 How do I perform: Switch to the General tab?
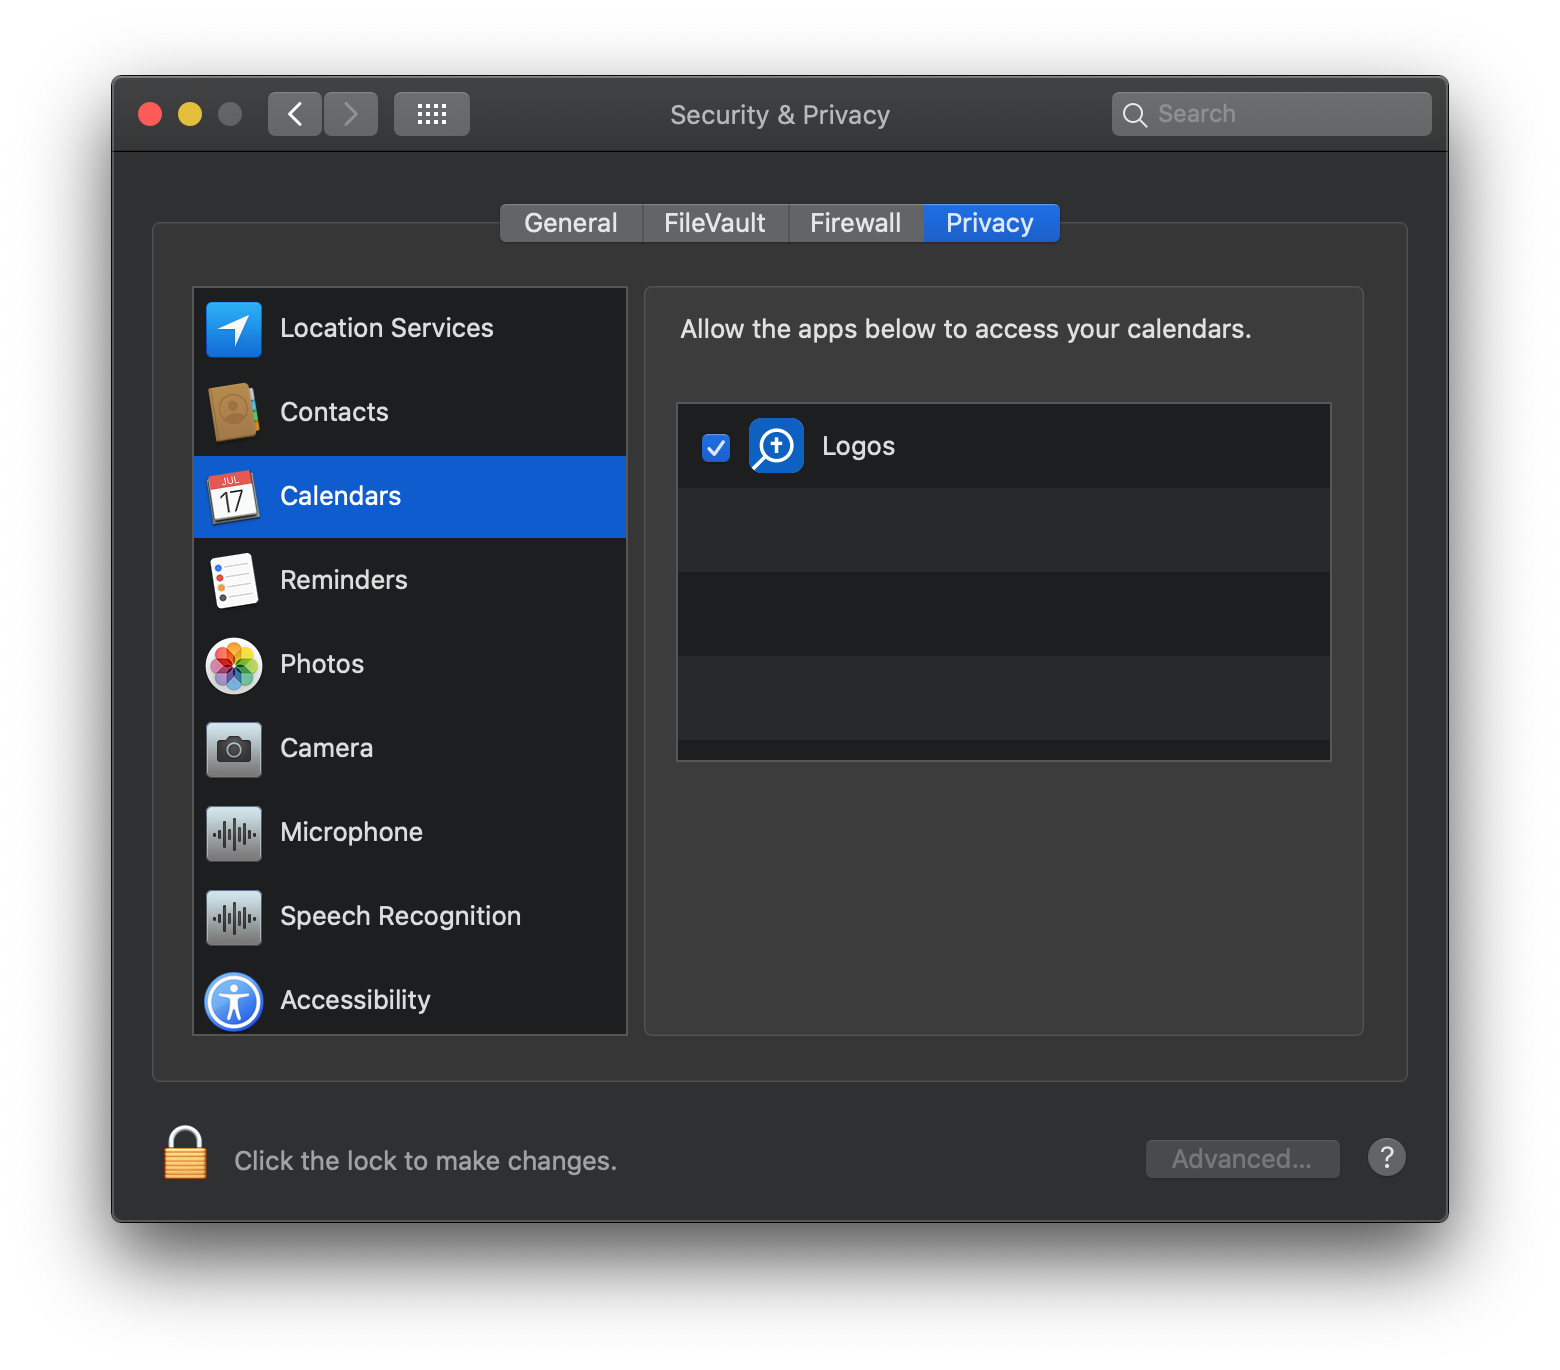[571, 223]
